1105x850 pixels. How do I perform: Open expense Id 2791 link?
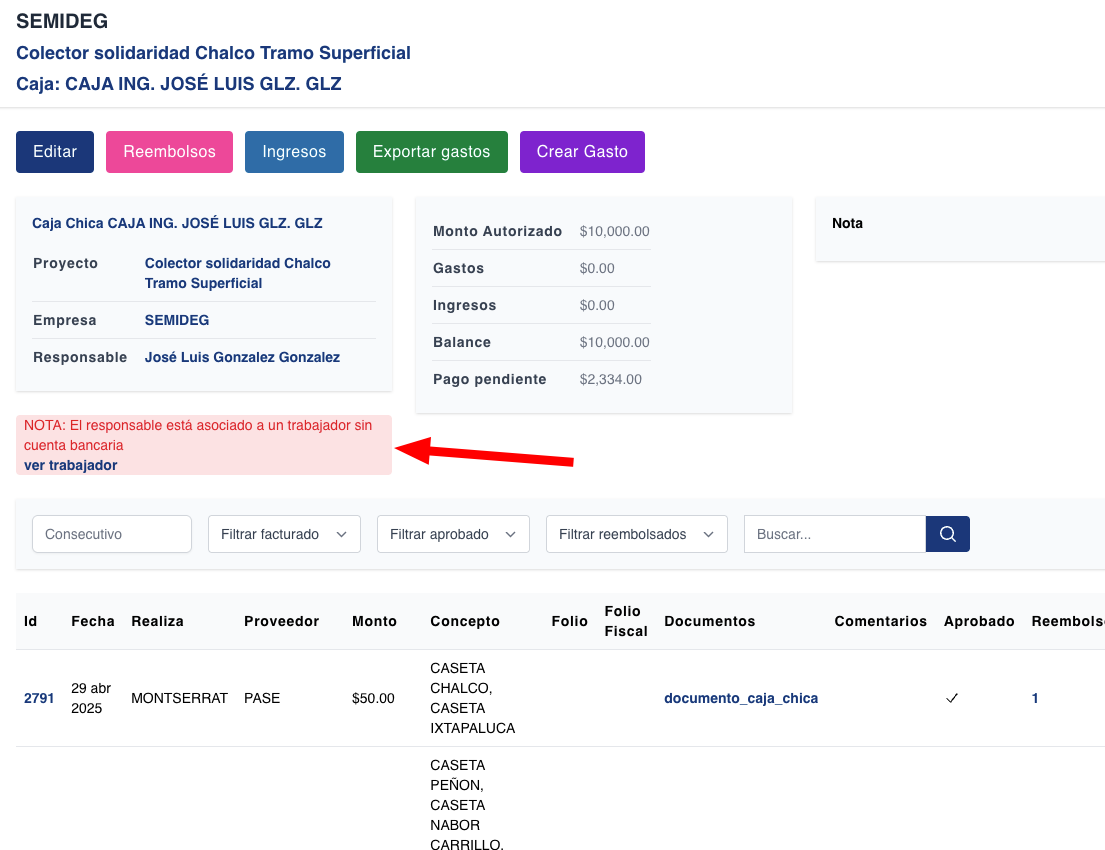tap(39, 698)
